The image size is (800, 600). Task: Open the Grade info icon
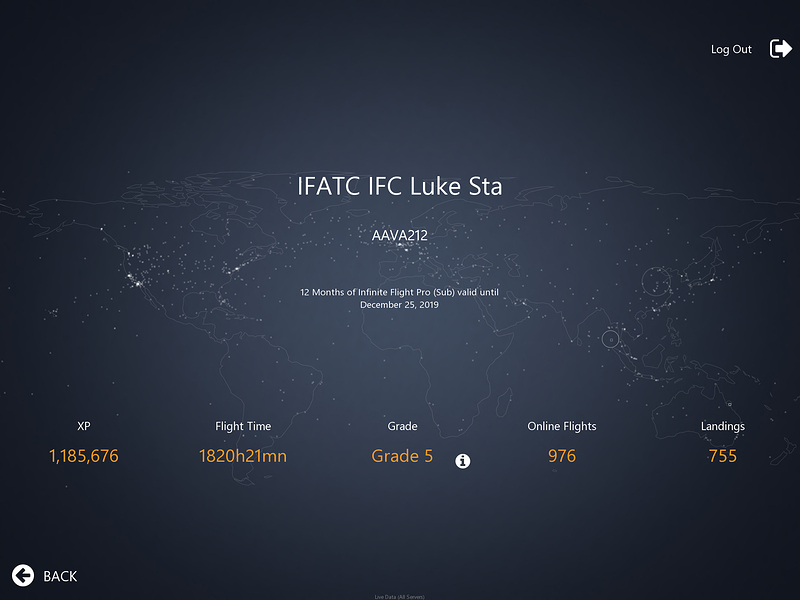click(x=463, y=461)
